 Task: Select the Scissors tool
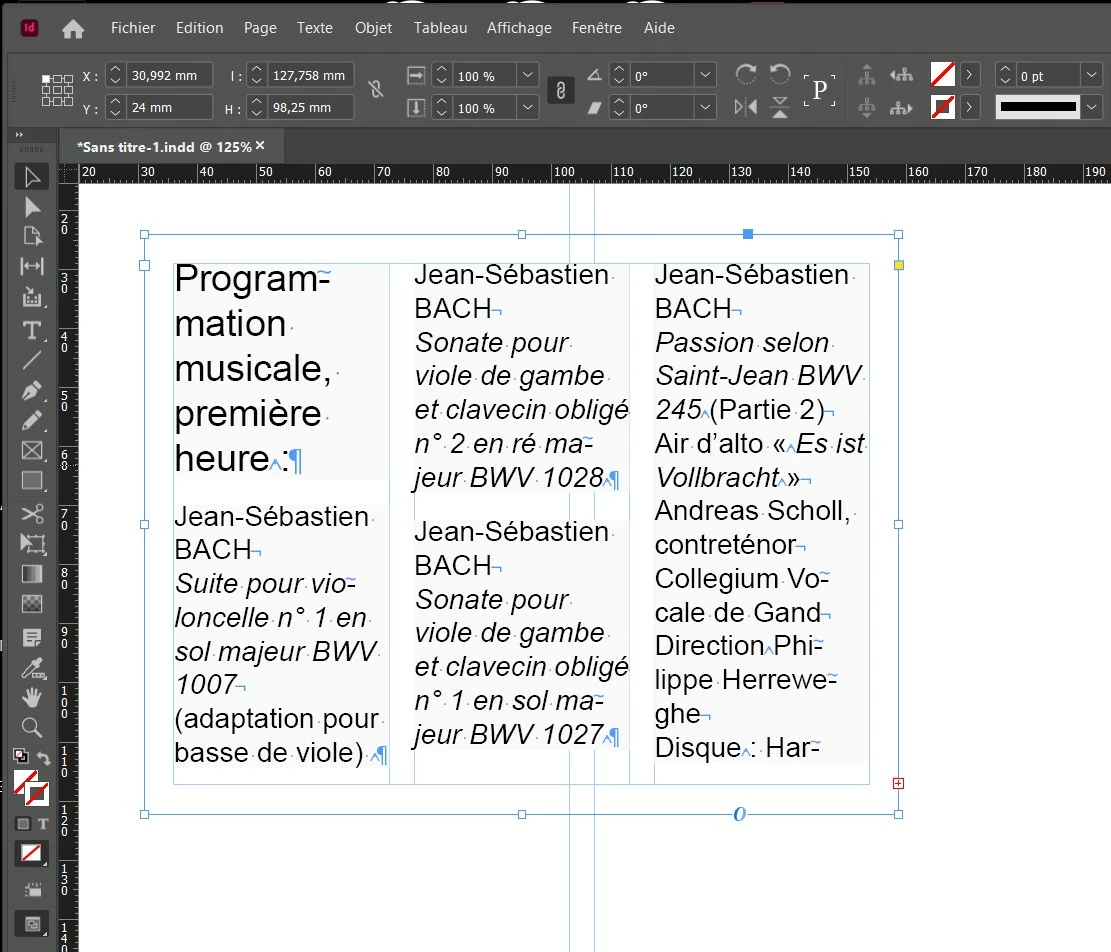pos(32,514)
